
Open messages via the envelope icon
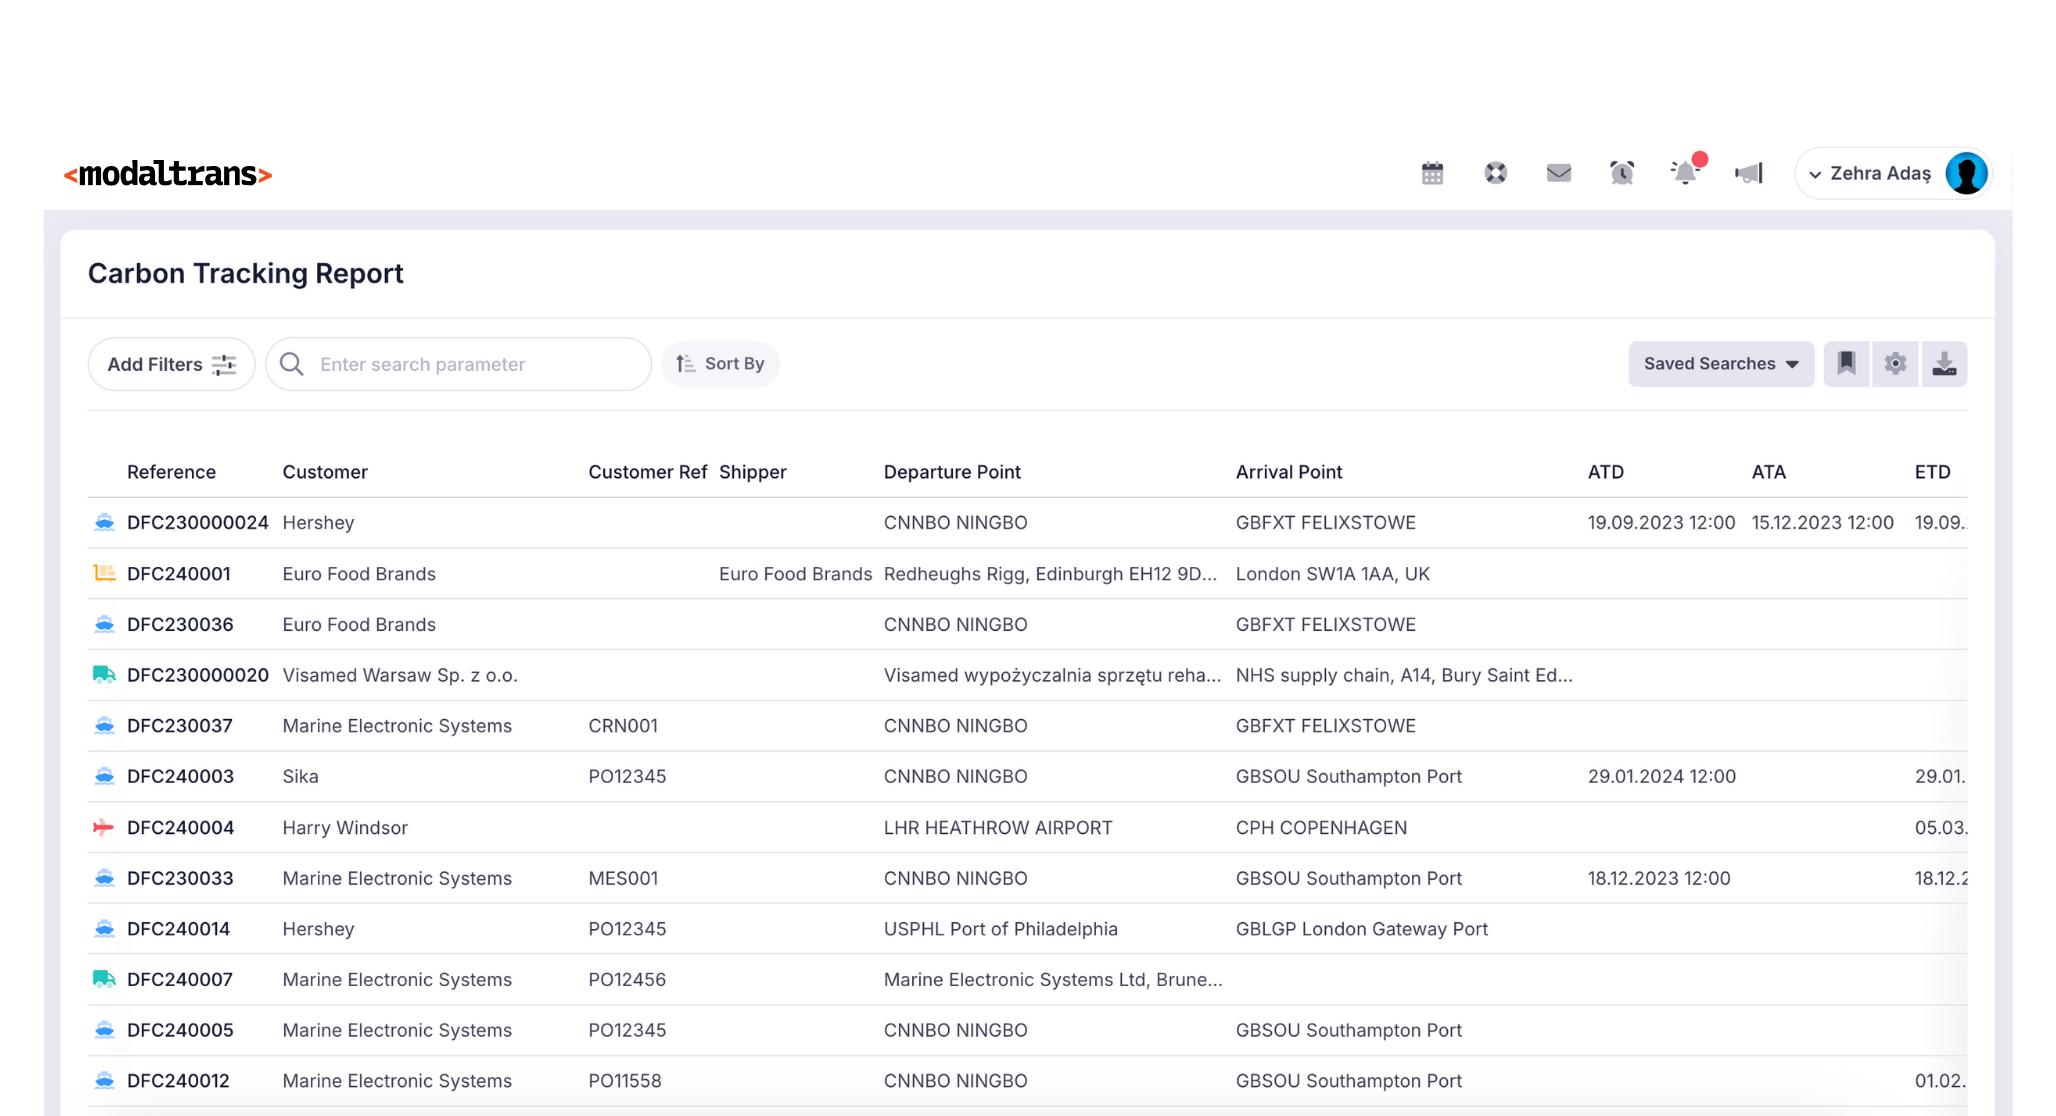[1559, 172]
